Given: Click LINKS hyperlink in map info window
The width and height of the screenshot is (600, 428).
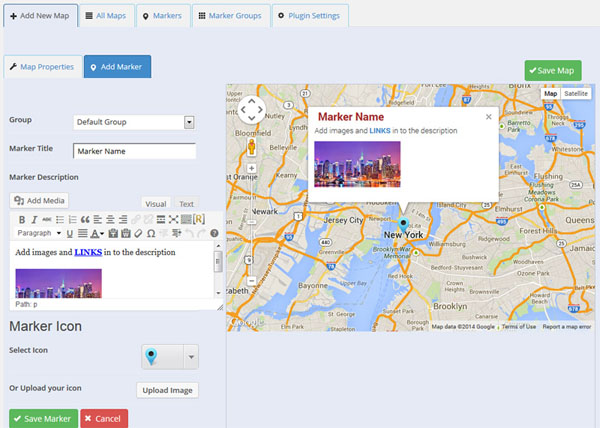Looking at the screenshot, I should pyautogui.click(x=380, y=131).
